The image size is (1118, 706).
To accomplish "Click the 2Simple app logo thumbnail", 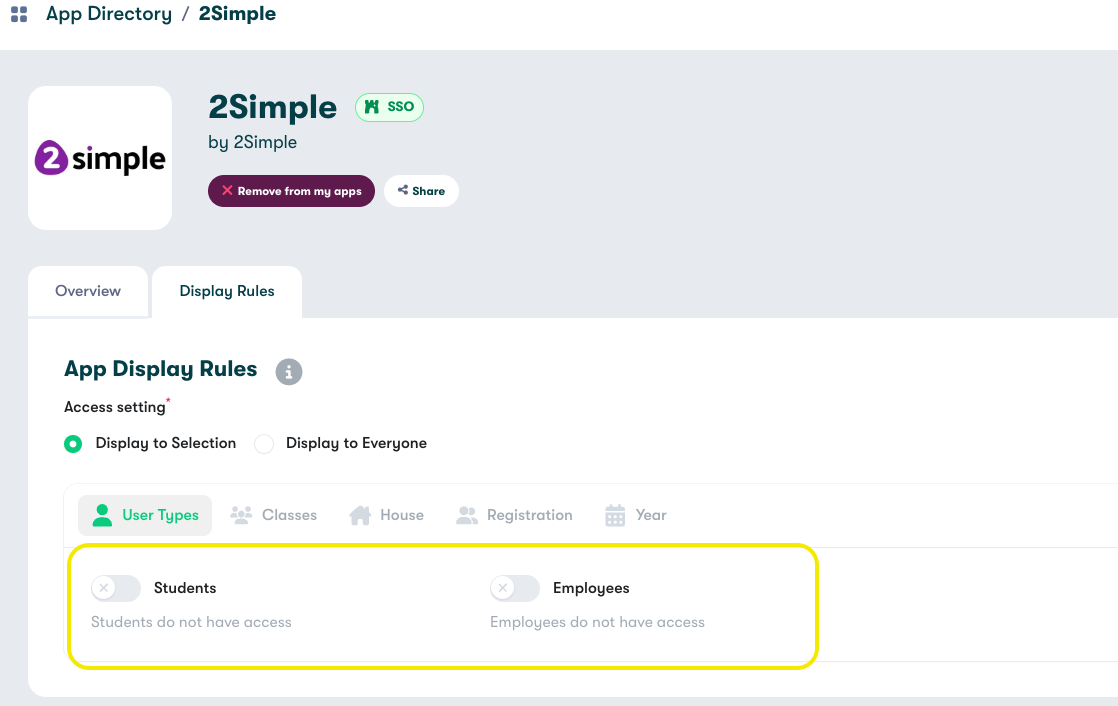I will (100, 158).
